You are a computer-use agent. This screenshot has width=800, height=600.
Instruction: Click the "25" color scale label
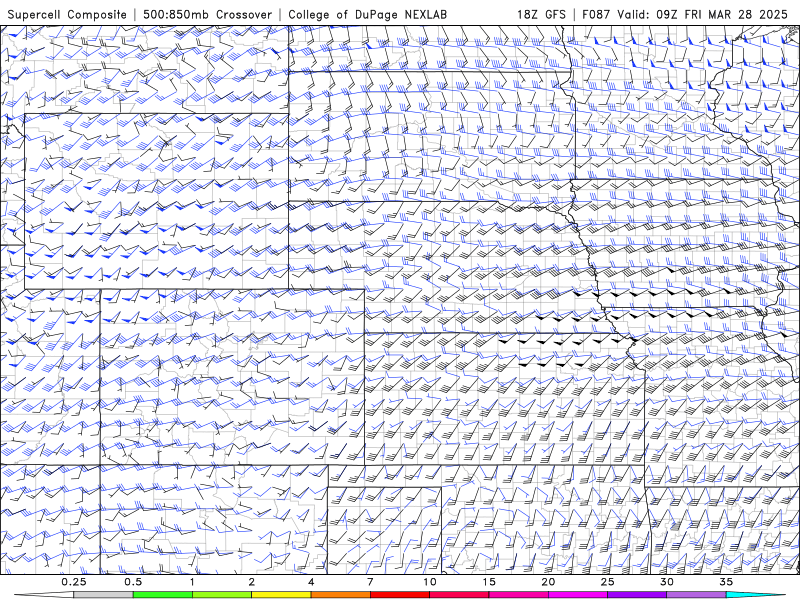coord(607,582)
